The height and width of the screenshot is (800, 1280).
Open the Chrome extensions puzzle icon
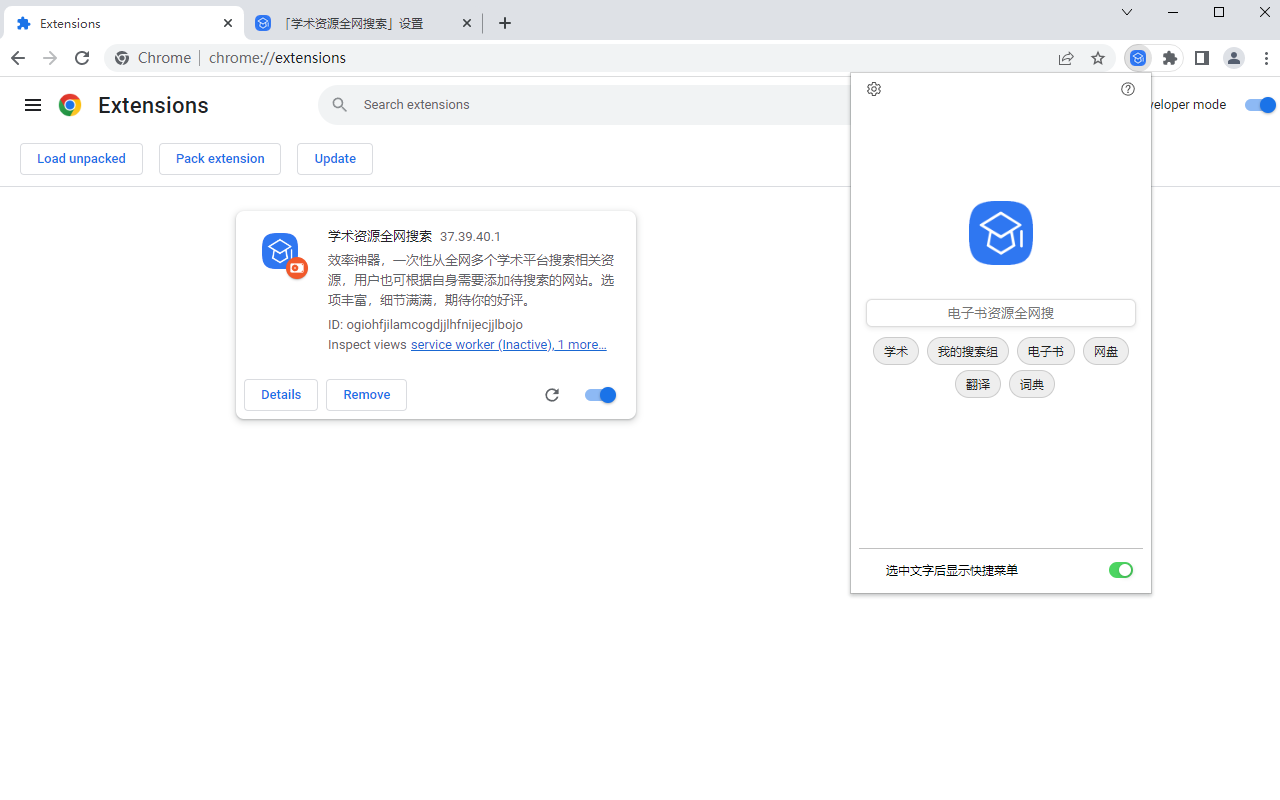pos(1170,58)
